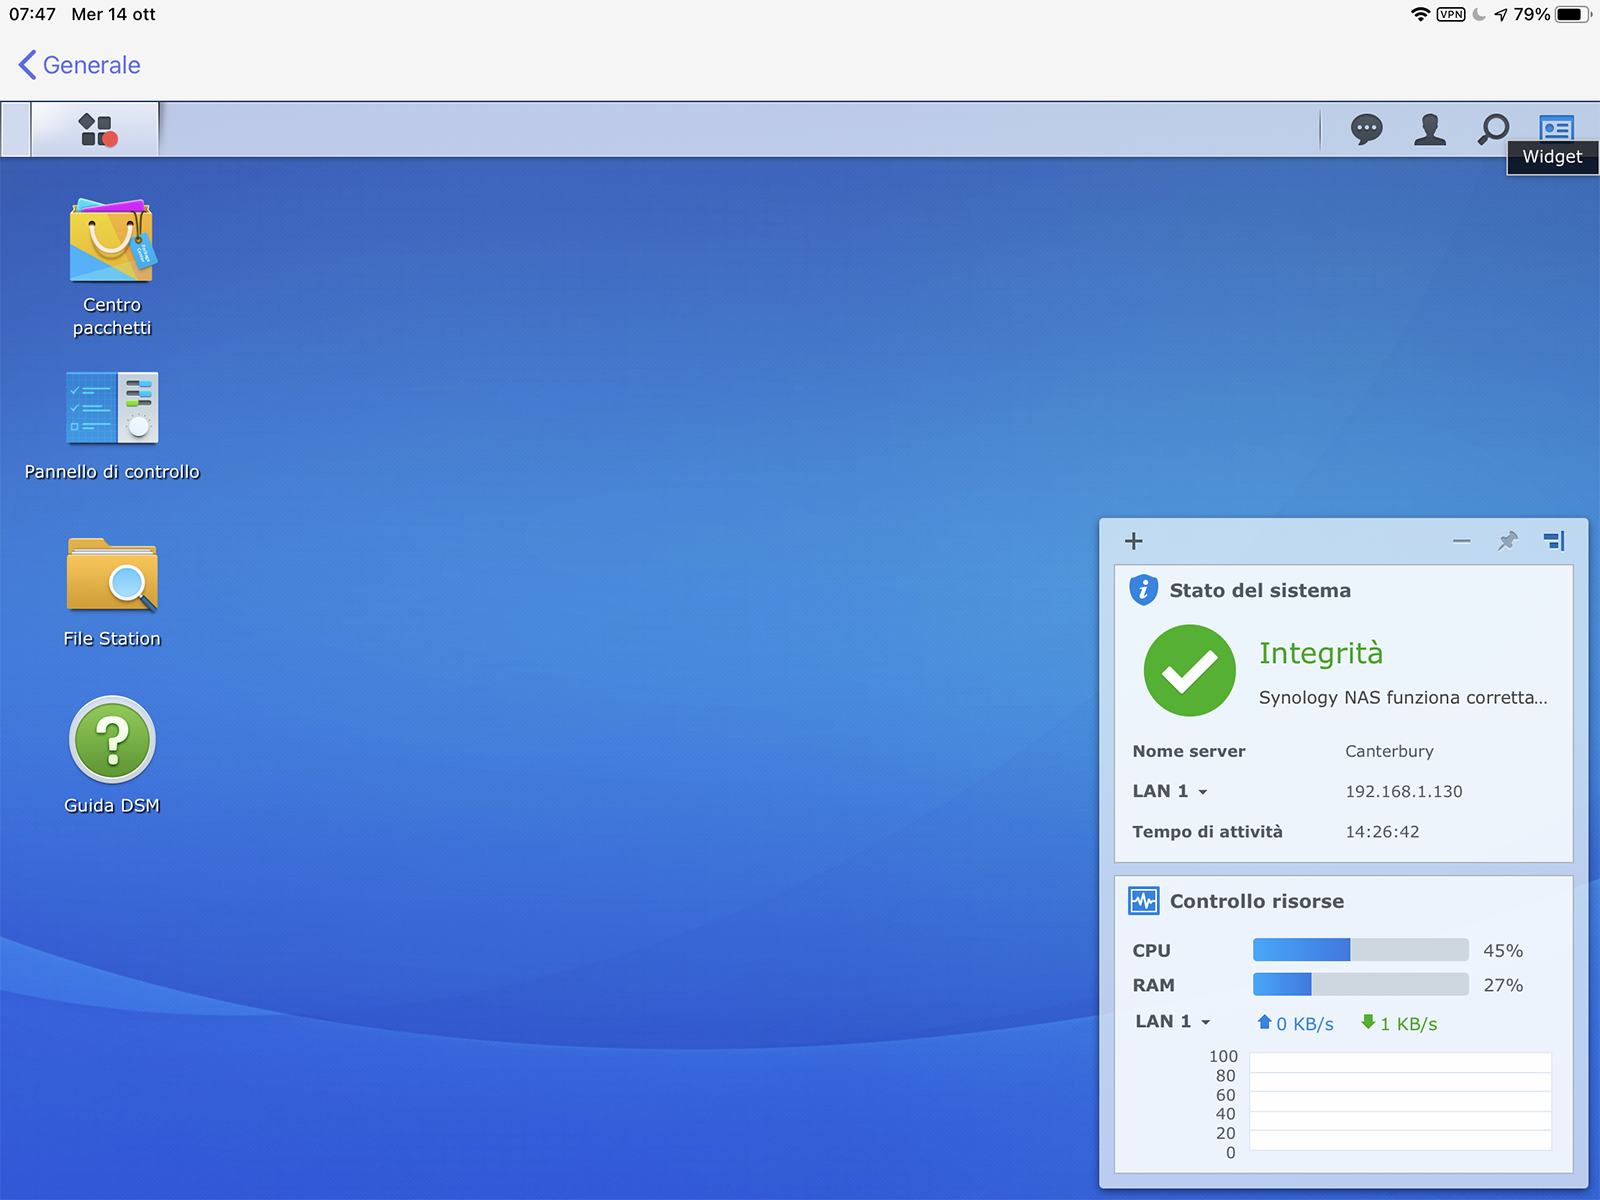The image size is (1600, 1200).
Task: Tap the 07:47 clock in status bar
Action: (x=32, y=14)
